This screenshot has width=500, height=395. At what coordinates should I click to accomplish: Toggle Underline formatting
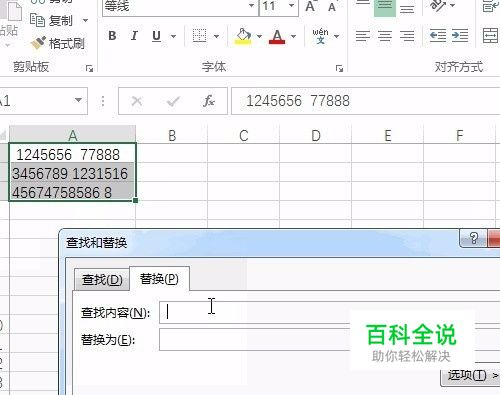156,36
